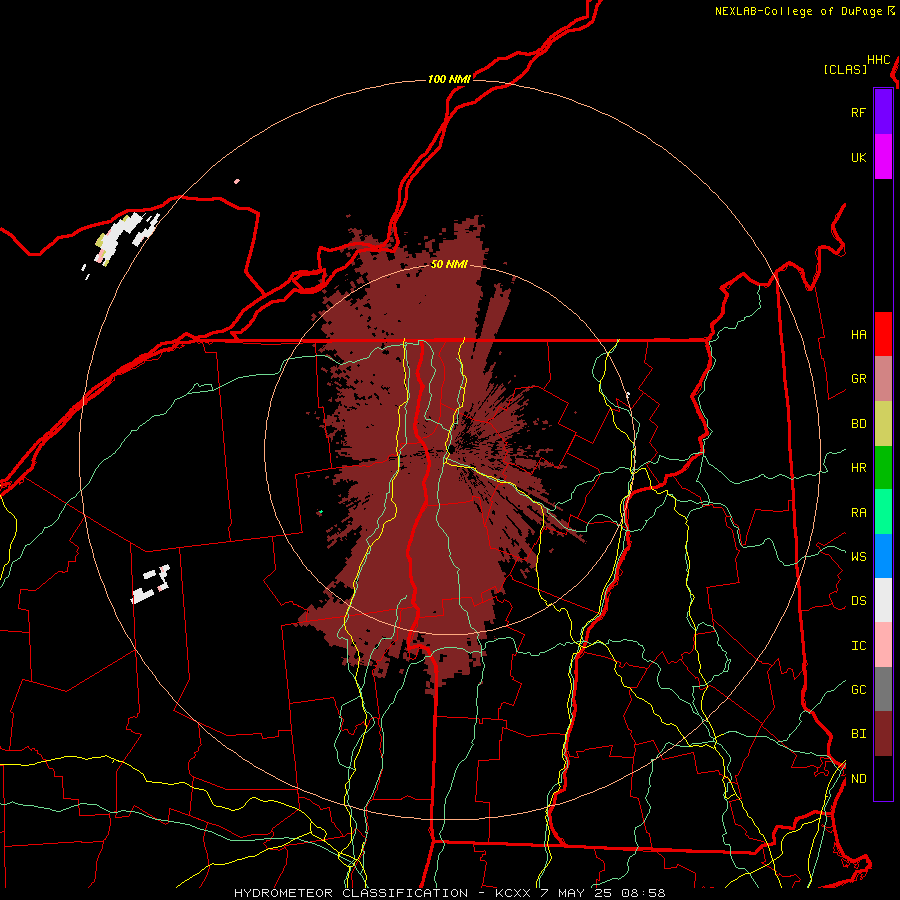
Task: Click the RF legend label
Action: point(858,112)
